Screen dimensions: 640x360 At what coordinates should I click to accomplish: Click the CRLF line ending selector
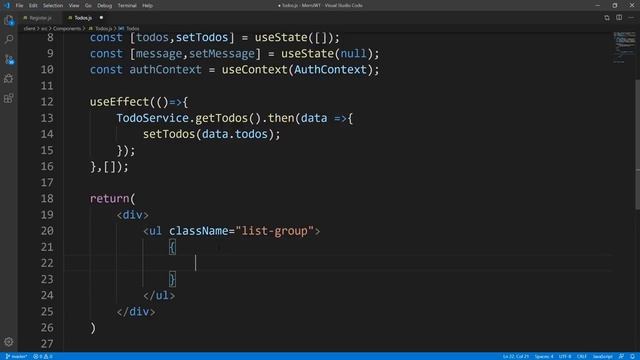(582, 356)
